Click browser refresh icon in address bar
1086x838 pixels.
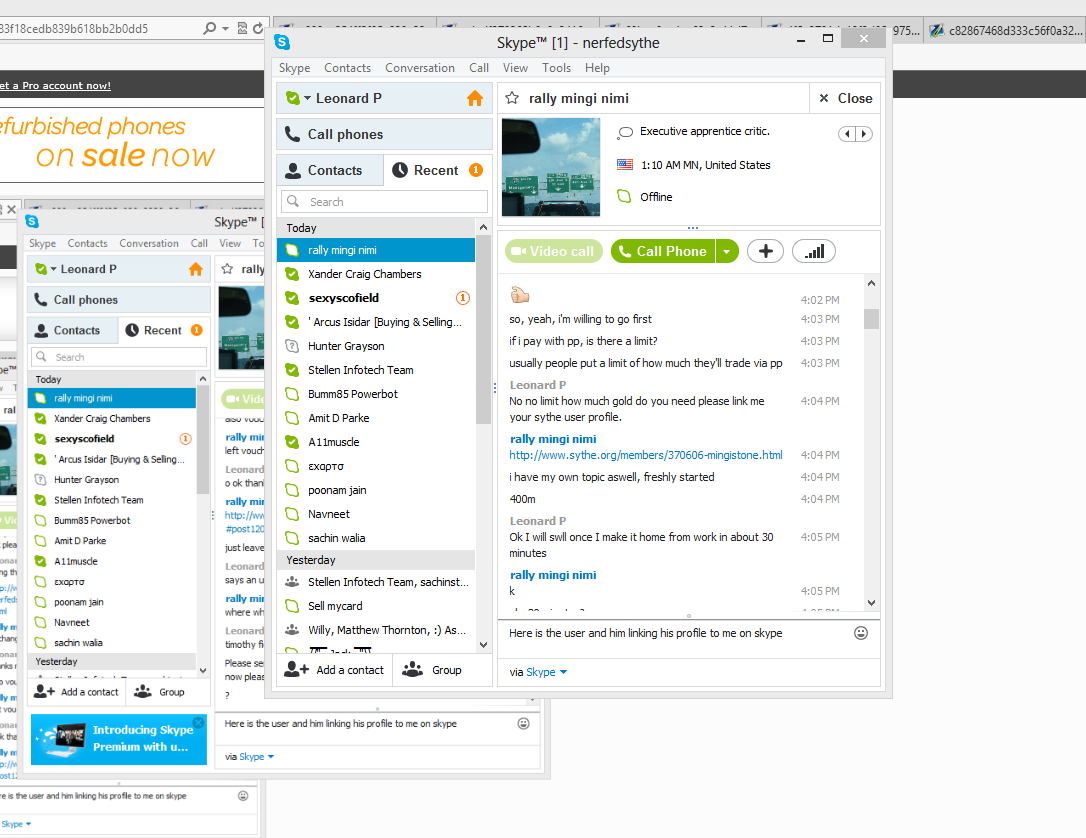258,28
